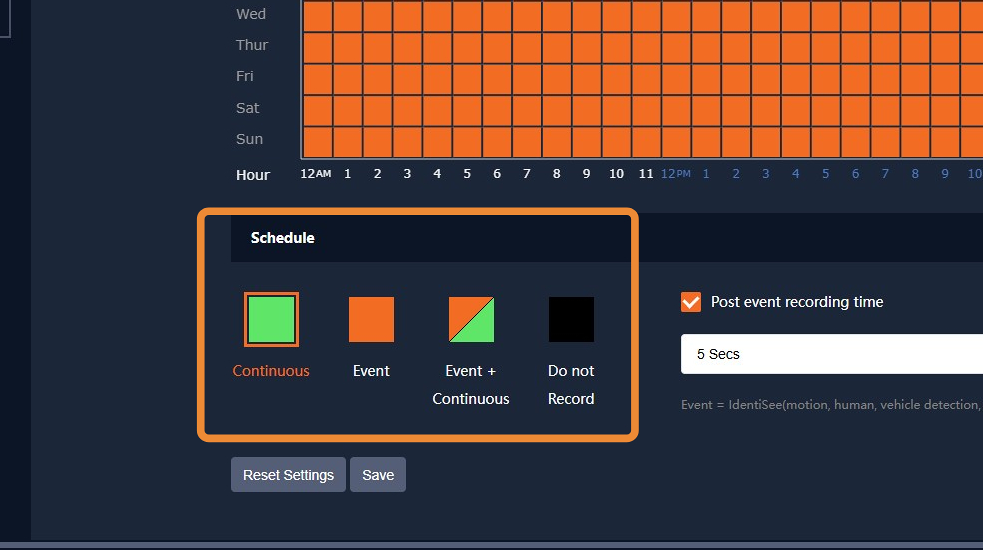Click the Sat schedule cell at 3 PM
This screenshot has width=983, height=550.
pyautogui.click(x=766, y=110)
